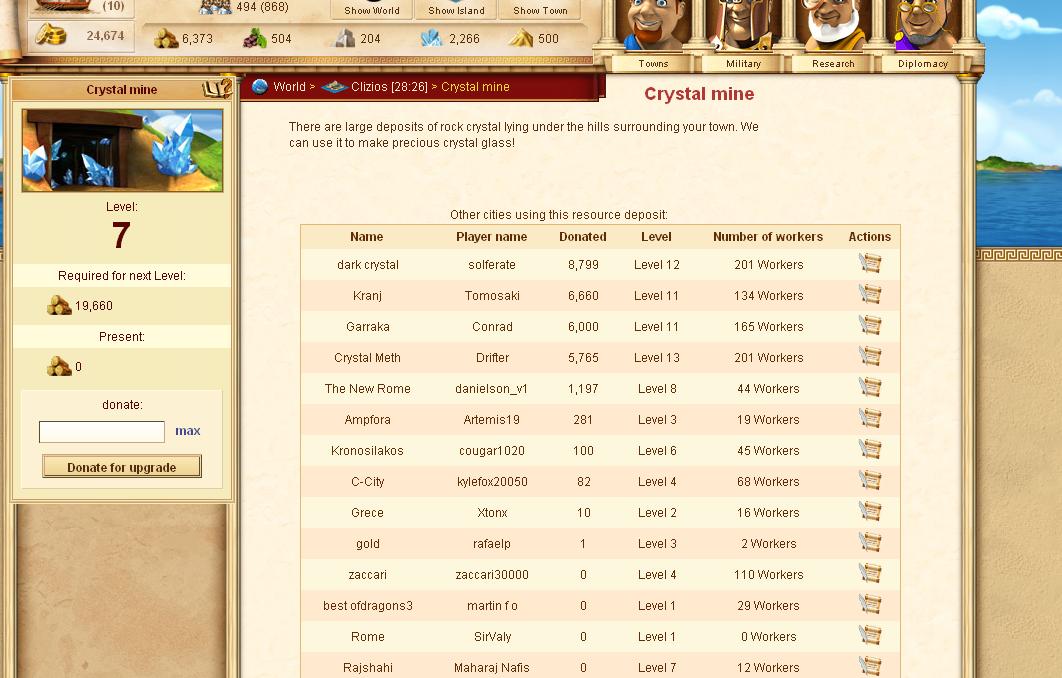Click player name SirValy
The width and height of the screenshot is (1062, 678).
coord(492,637)
